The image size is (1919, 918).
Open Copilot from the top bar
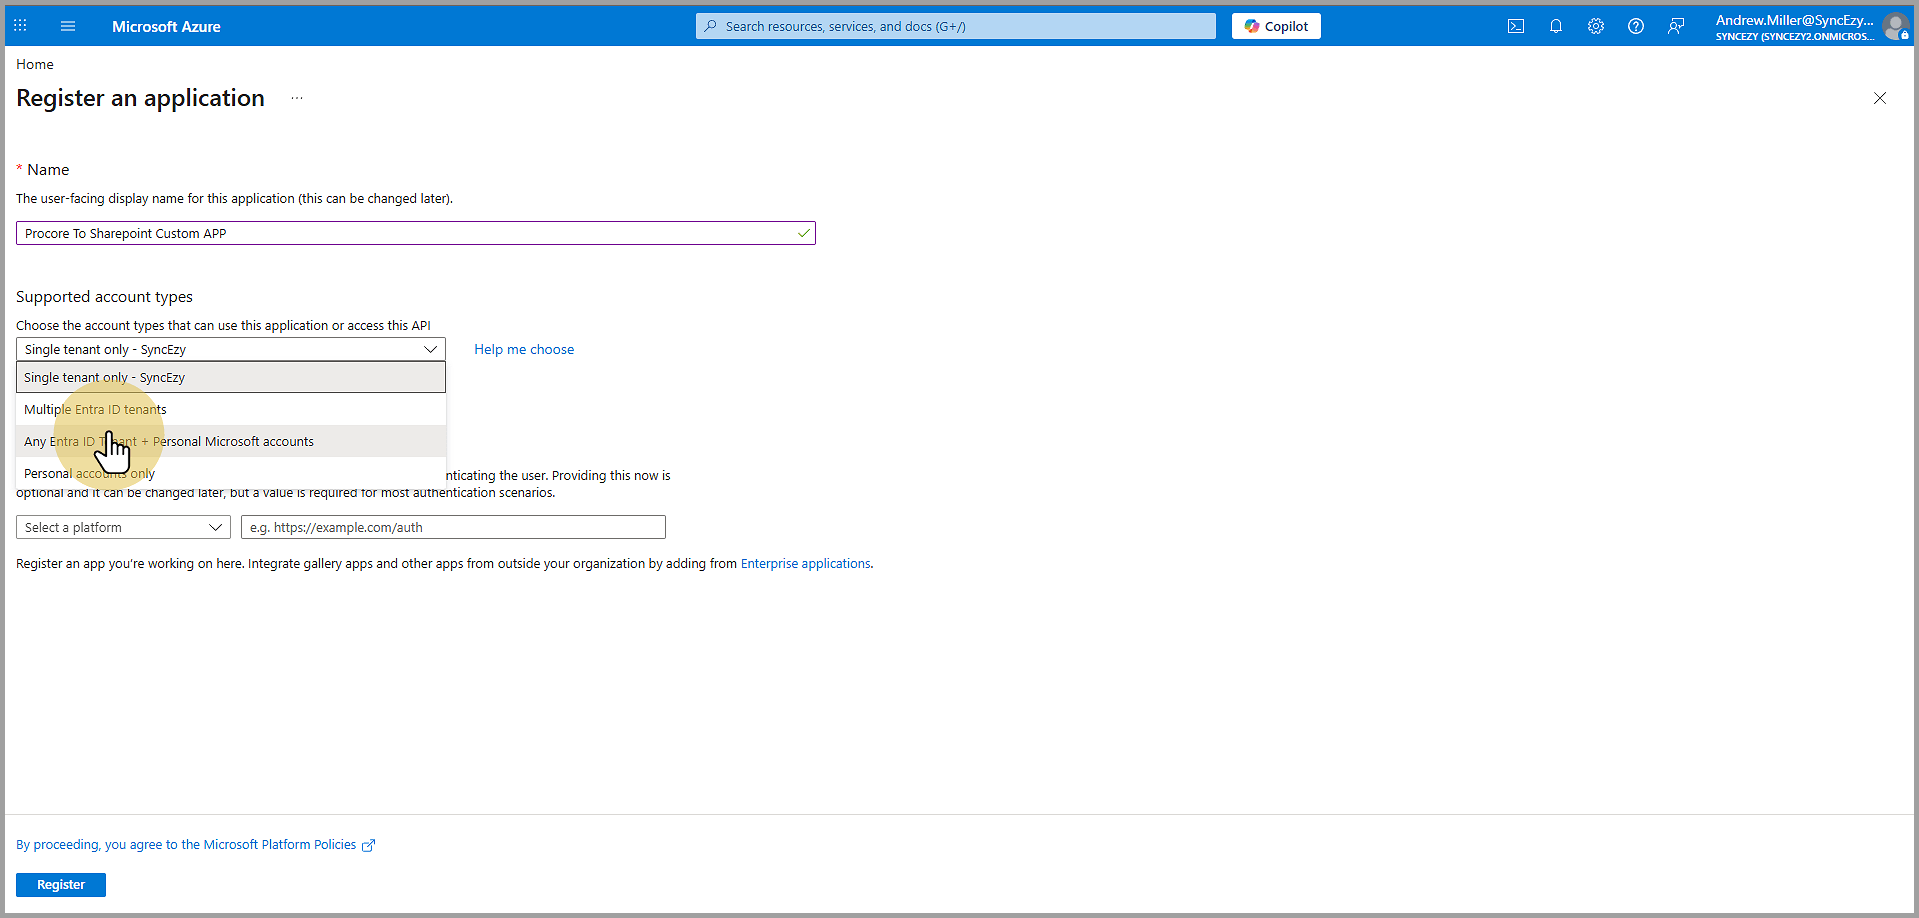point(1275,26)
